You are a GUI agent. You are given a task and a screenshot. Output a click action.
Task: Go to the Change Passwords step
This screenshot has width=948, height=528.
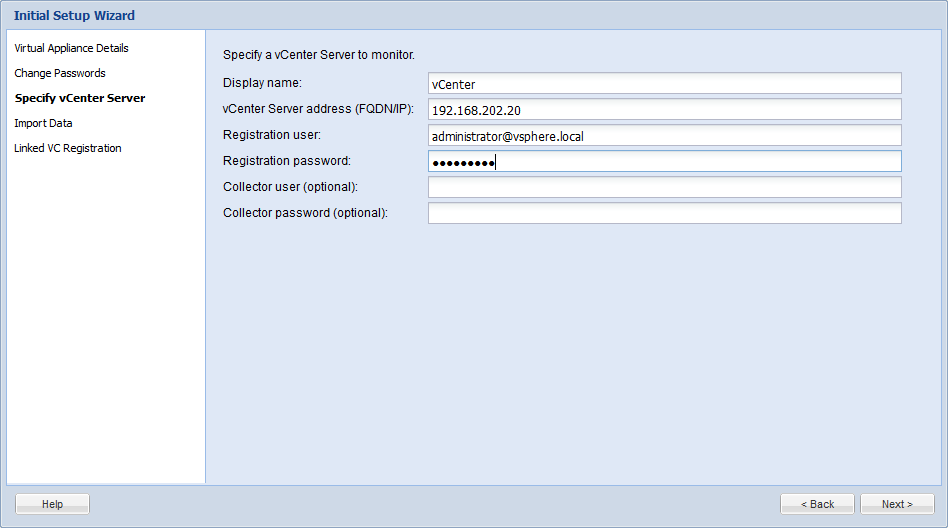[60, 73]
